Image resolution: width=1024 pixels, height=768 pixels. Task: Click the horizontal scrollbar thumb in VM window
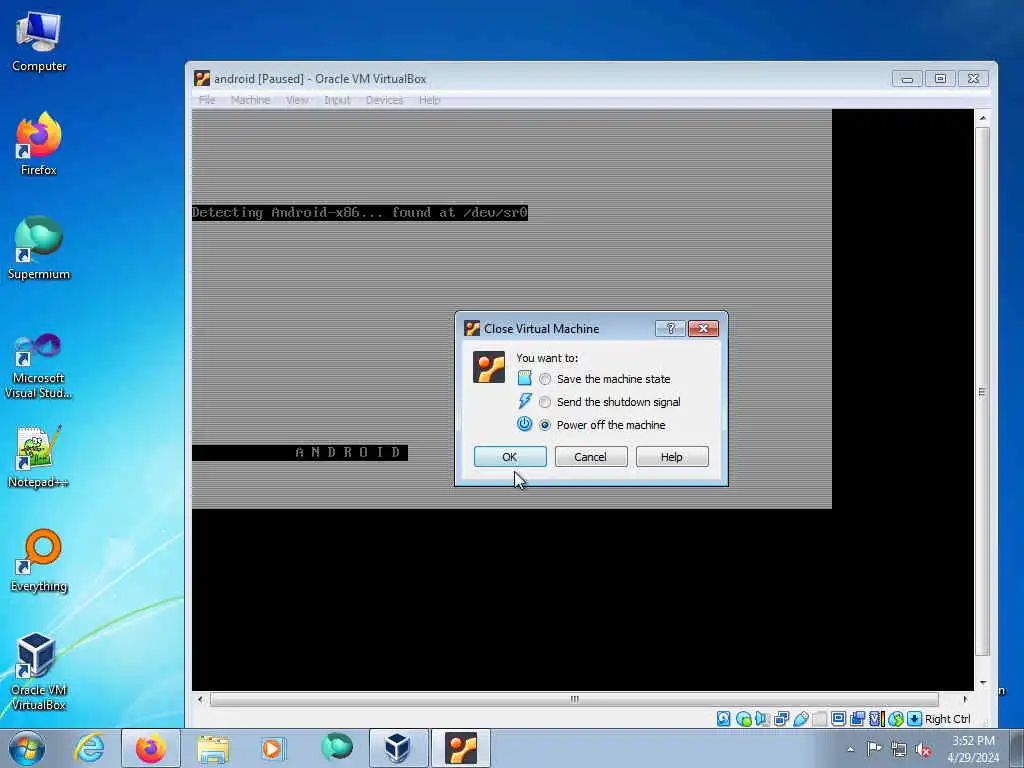click(x=574, y=699)
